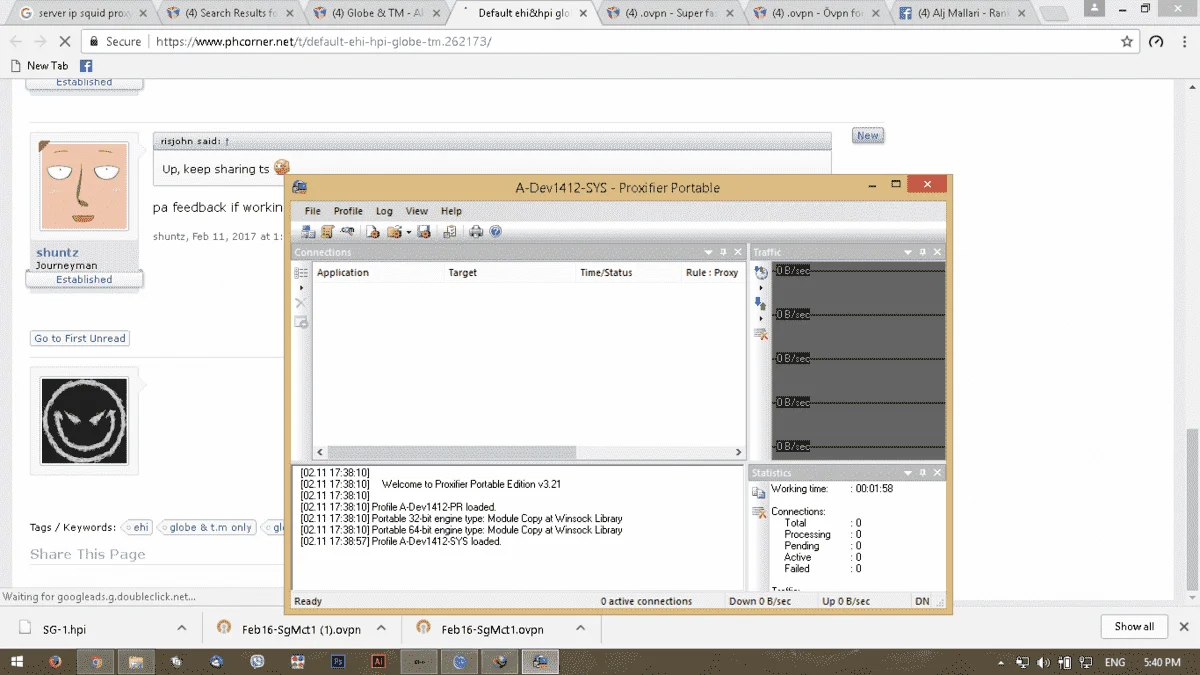Screen dimensions: 1200x675
Task: Open Photoshop from the taskbar
Action: (338, 661)
